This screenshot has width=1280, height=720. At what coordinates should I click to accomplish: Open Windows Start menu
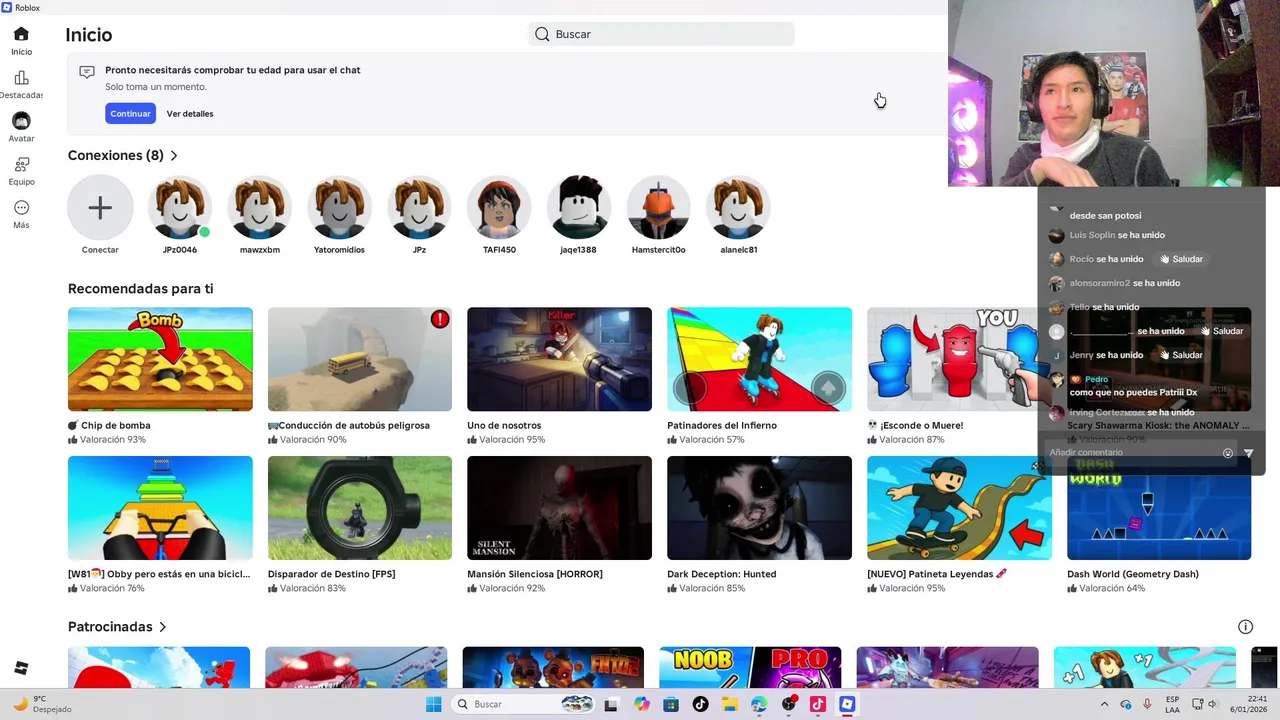433,704
